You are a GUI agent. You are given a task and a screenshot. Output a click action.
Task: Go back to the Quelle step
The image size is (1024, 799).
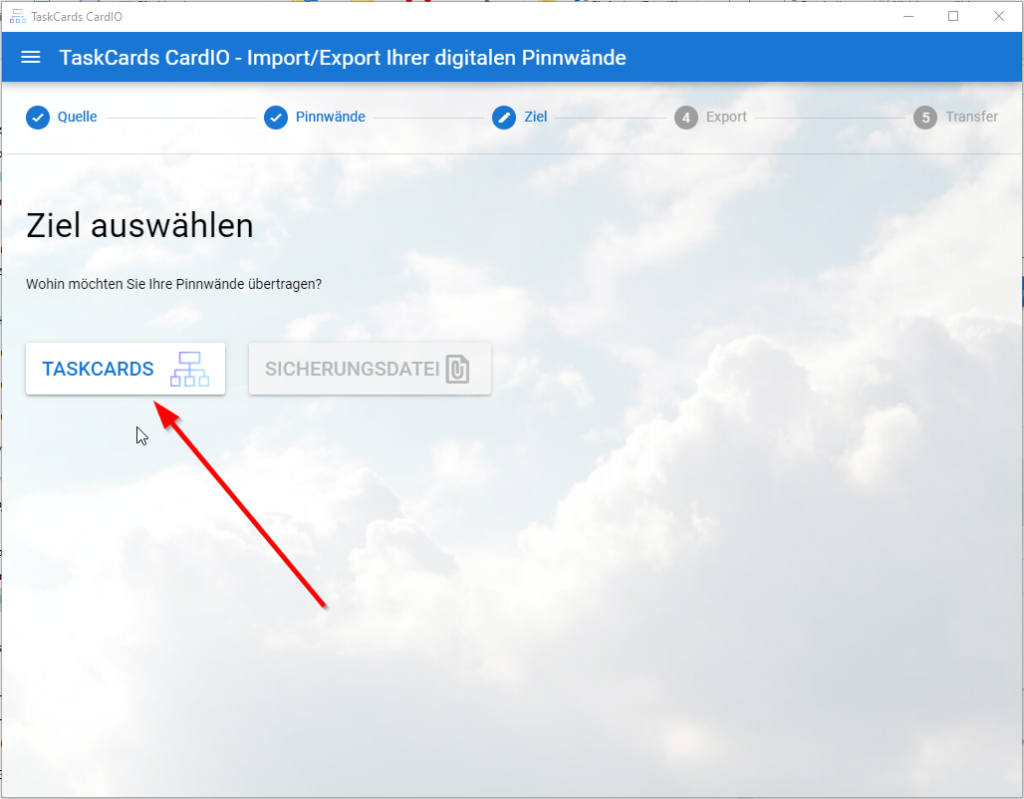click(61, 118)
